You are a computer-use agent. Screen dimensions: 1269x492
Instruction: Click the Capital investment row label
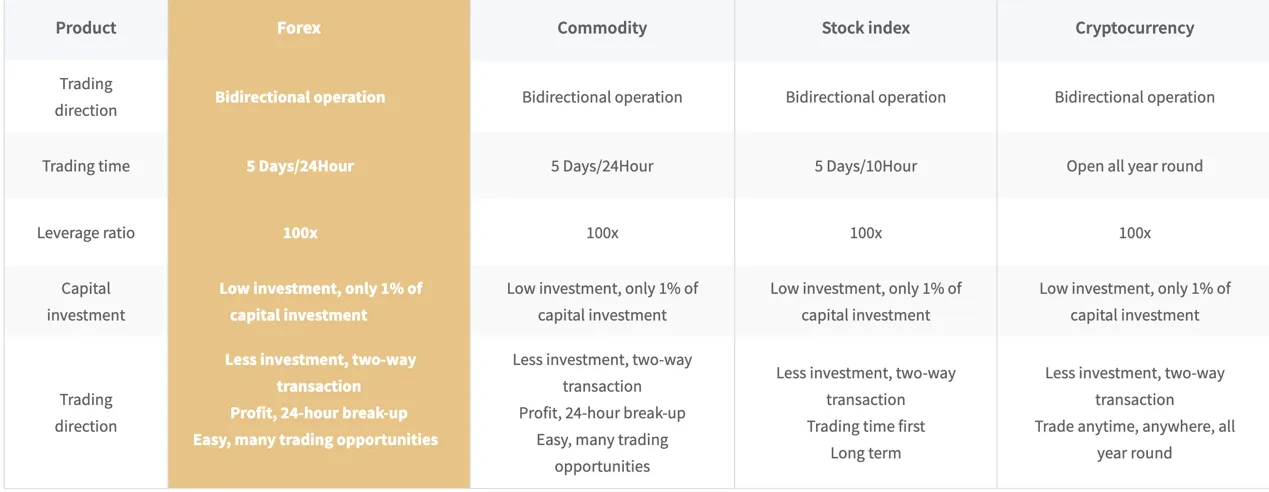[x=86, y=301]
